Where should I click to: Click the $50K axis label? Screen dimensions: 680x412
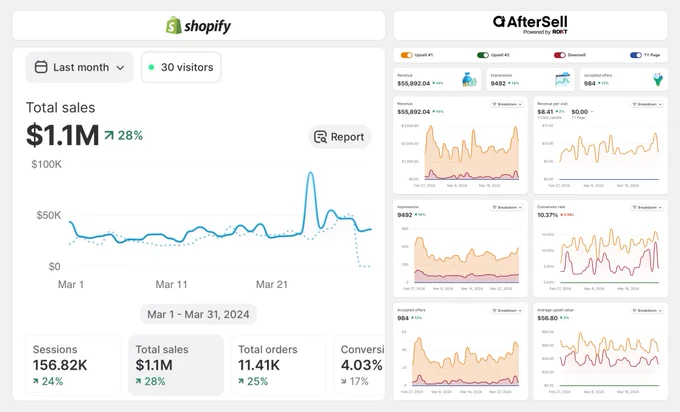point(49,216)
